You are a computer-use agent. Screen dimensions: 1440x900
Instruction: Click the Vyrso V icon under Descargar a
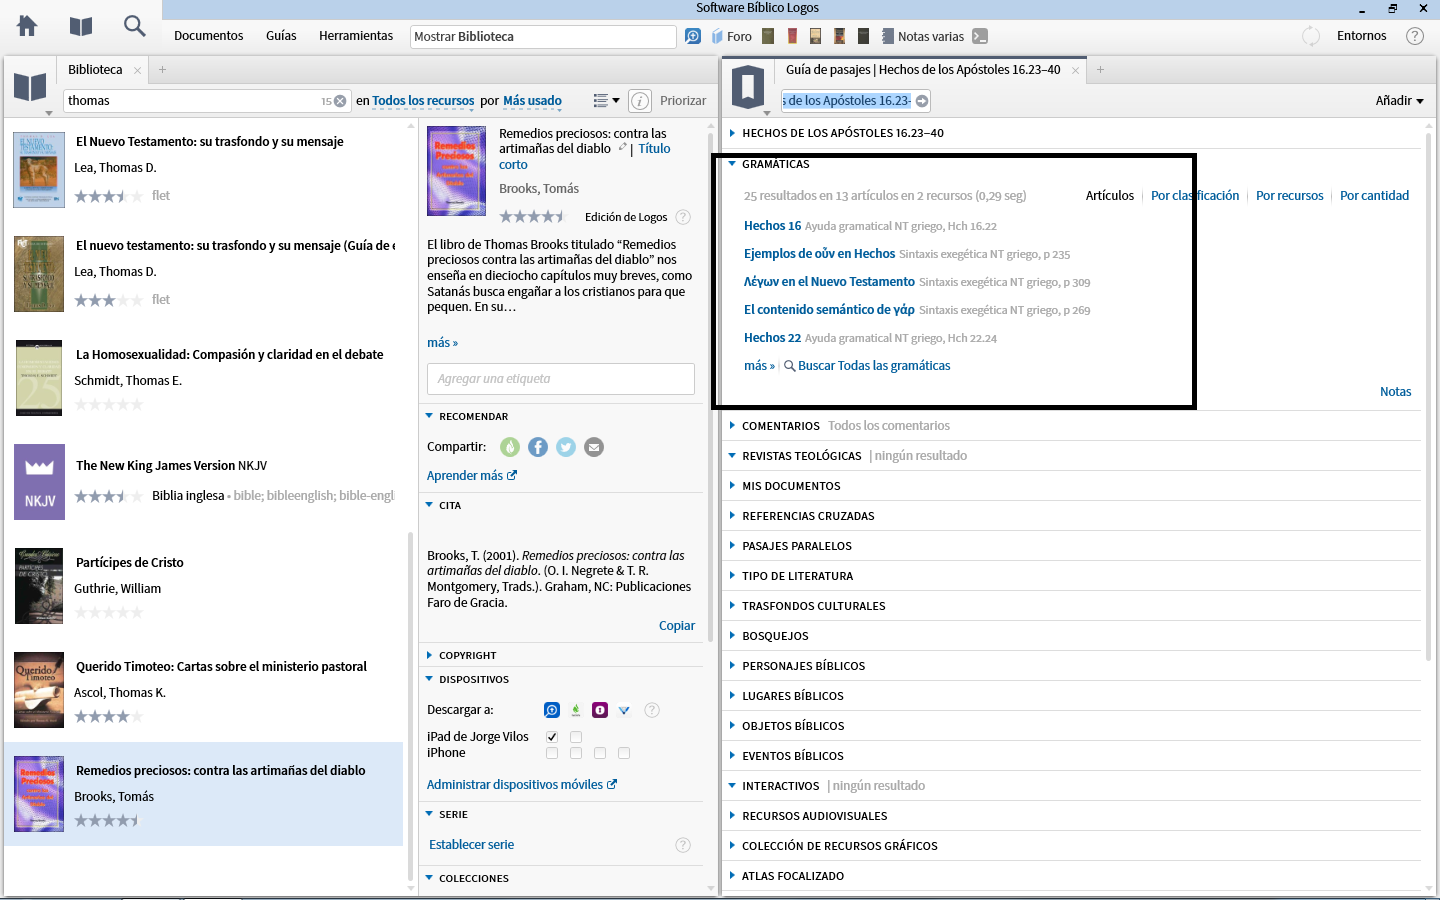coord(624,710)
